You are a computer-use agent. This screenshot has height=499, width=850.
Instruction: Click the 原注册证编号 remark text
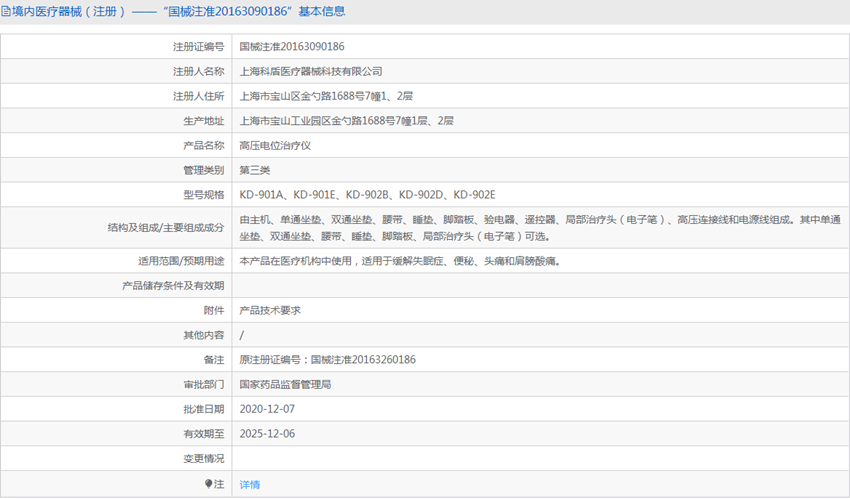pyautogui.click(x=327, y=359)
